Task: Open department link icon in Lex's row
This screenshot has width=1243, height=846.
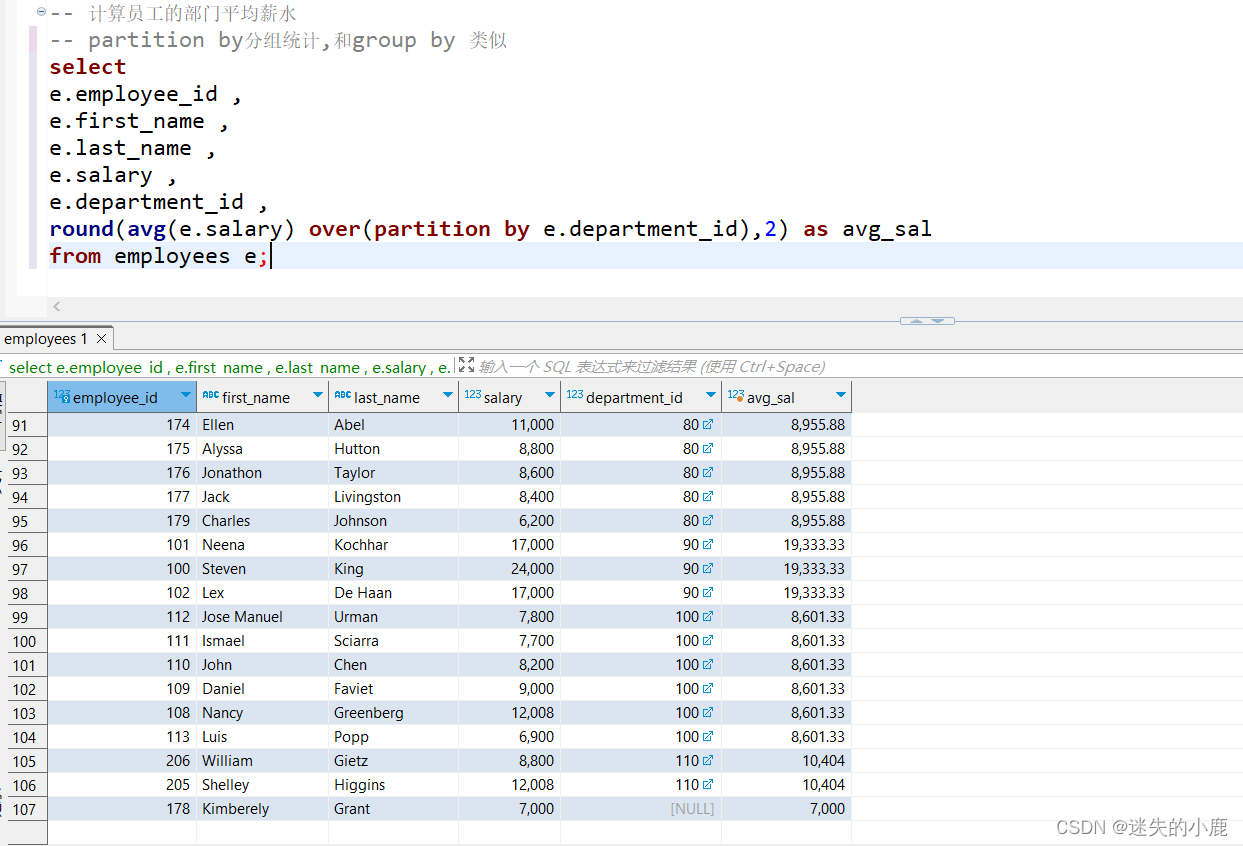Action: pos(708,592)
